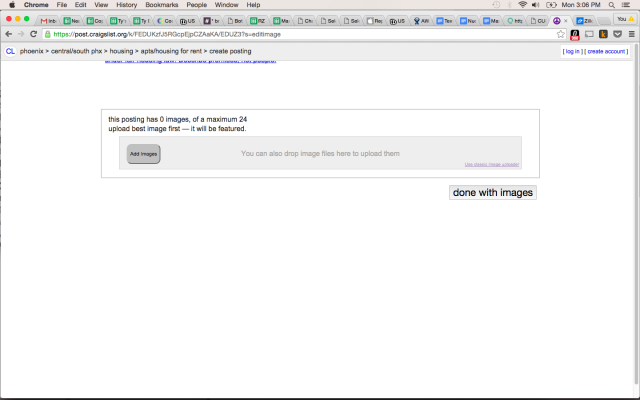
Task: Click the Add Images button
Action: tap(143, 154)
